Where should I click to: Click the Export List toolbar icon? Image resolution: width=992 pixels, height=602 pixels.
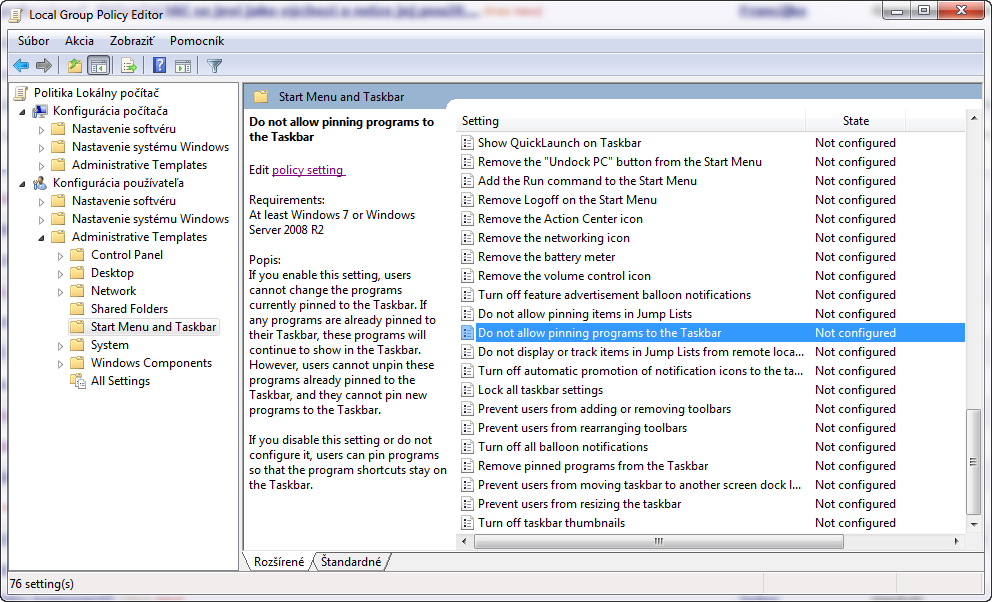tap(129, 65)
